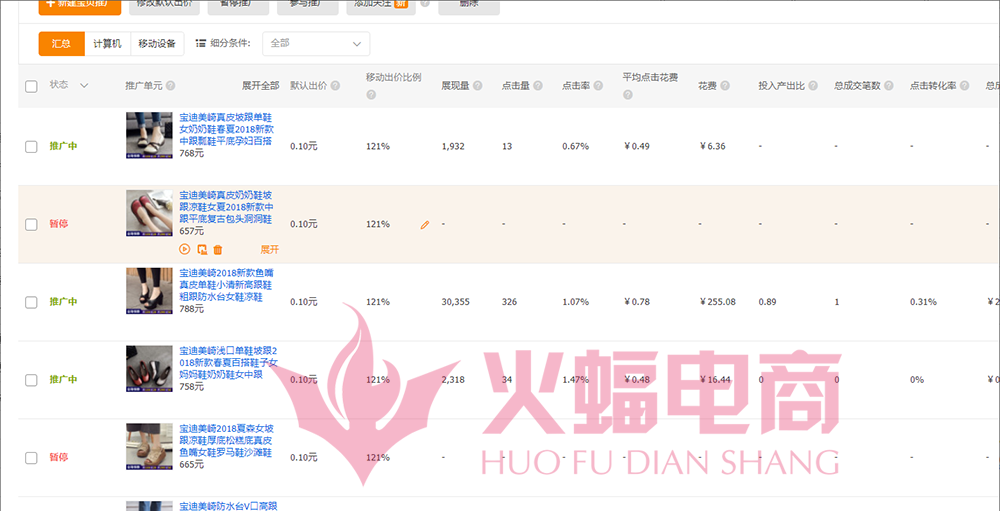Click clicks value 326
Screen dimensions: 1000x511
(509, 302)
